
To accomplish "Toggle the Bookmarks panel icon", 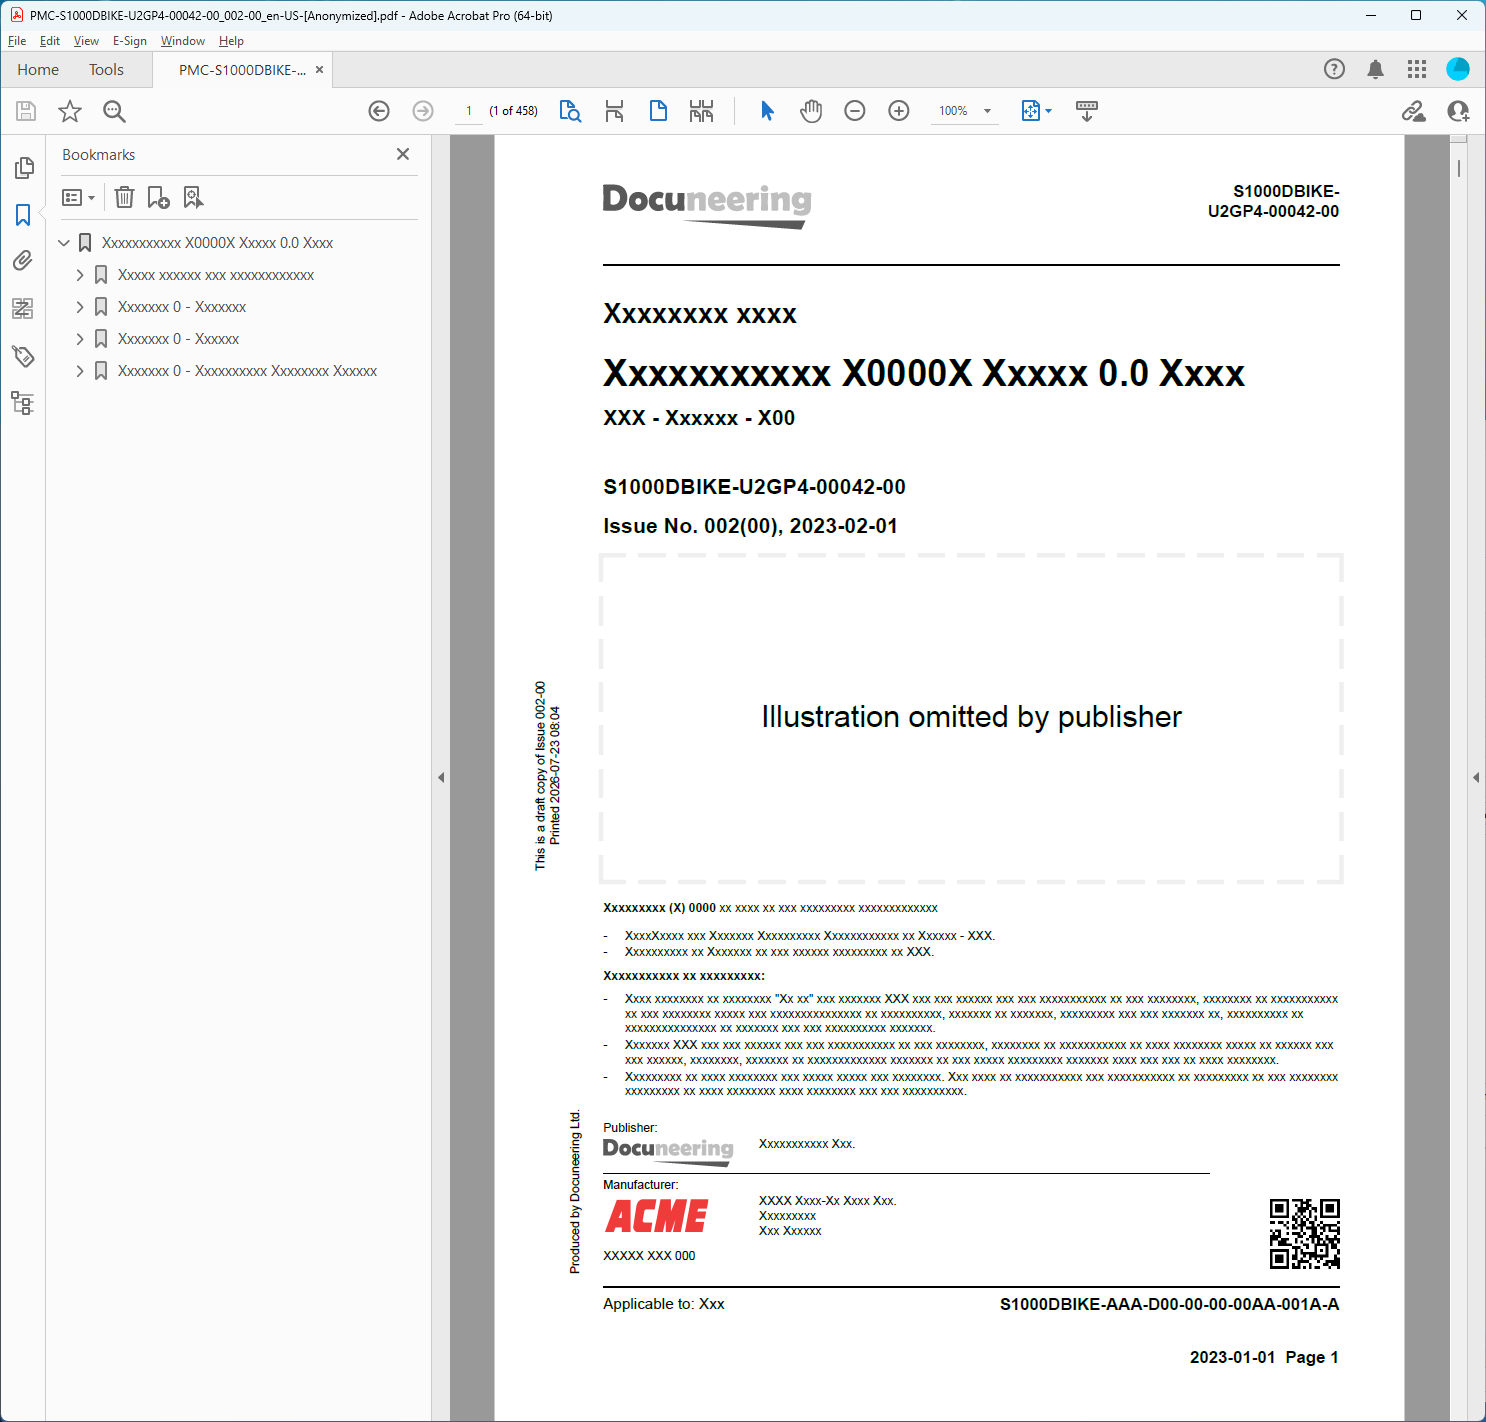I will coord(23,215).
